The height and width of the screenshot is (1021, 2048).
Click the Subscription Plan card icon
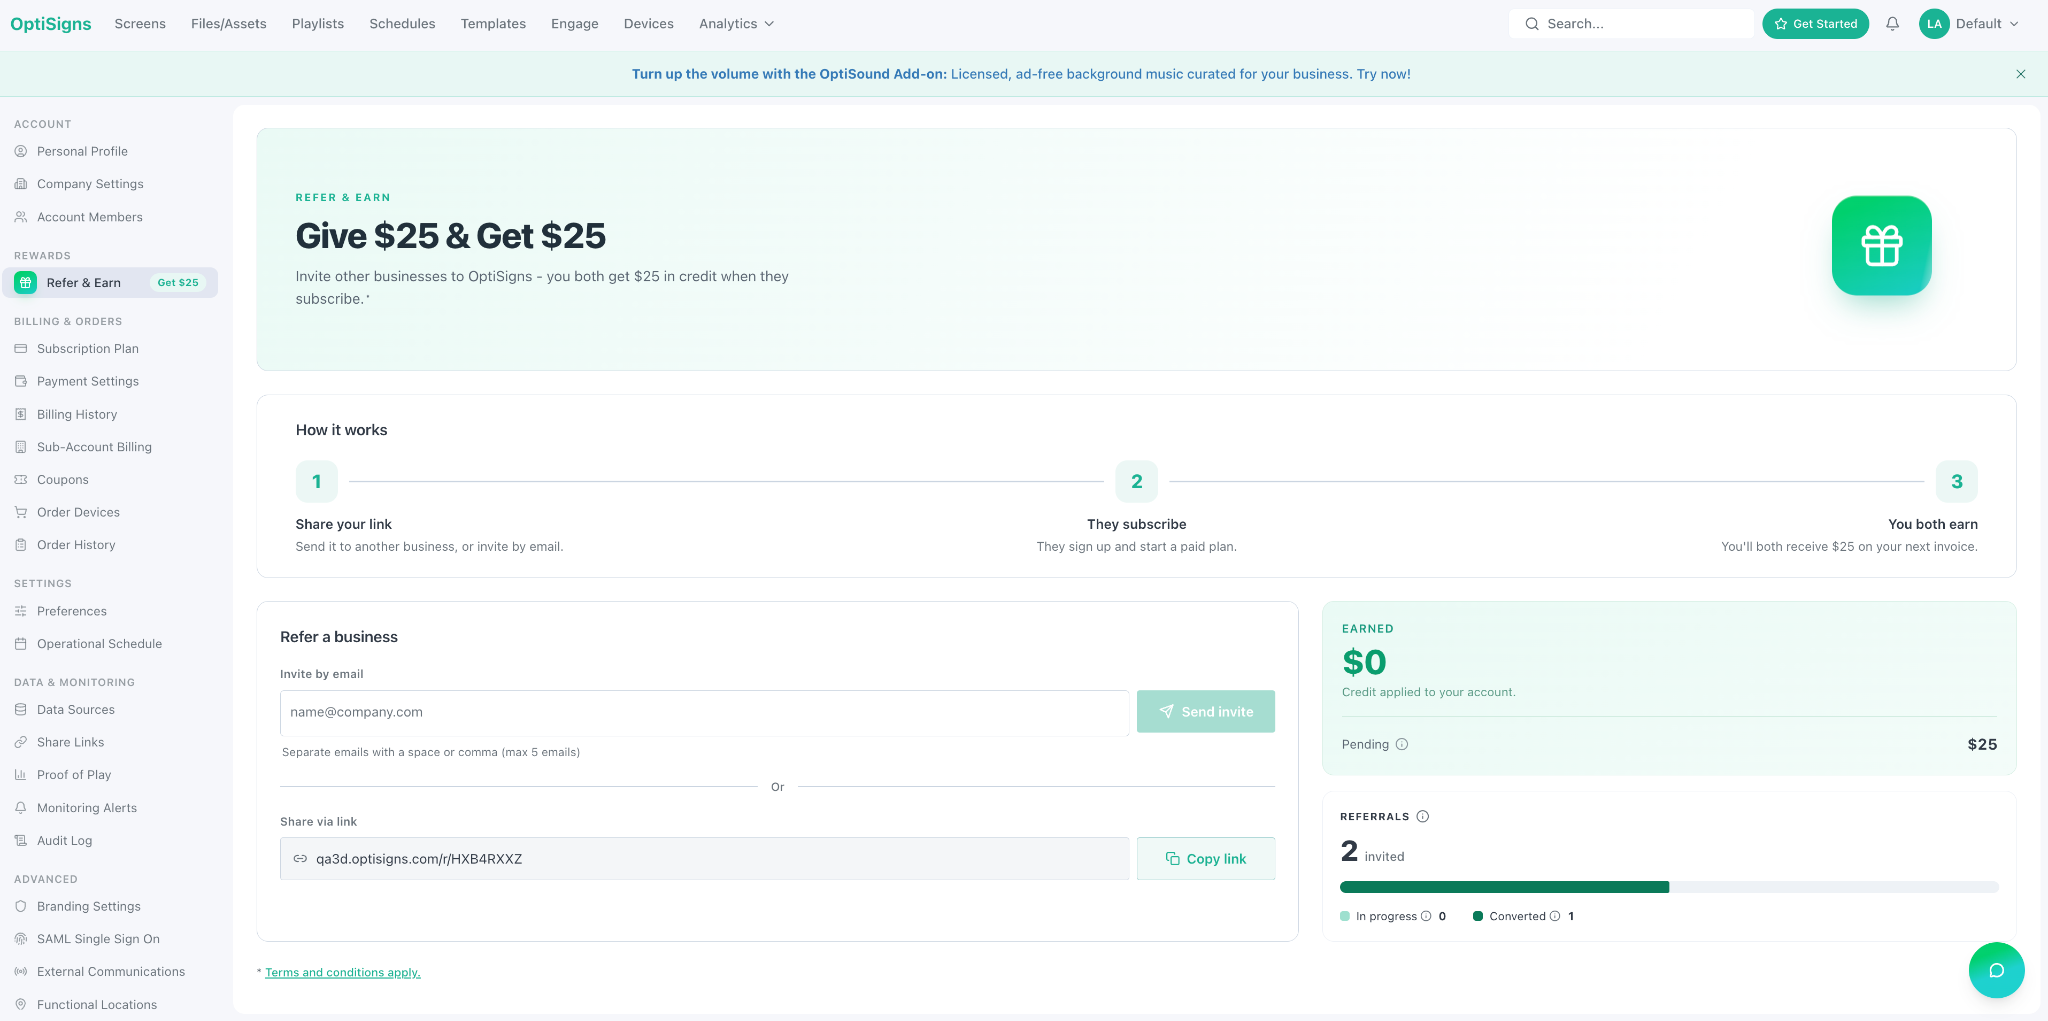[x=21, y=348]
